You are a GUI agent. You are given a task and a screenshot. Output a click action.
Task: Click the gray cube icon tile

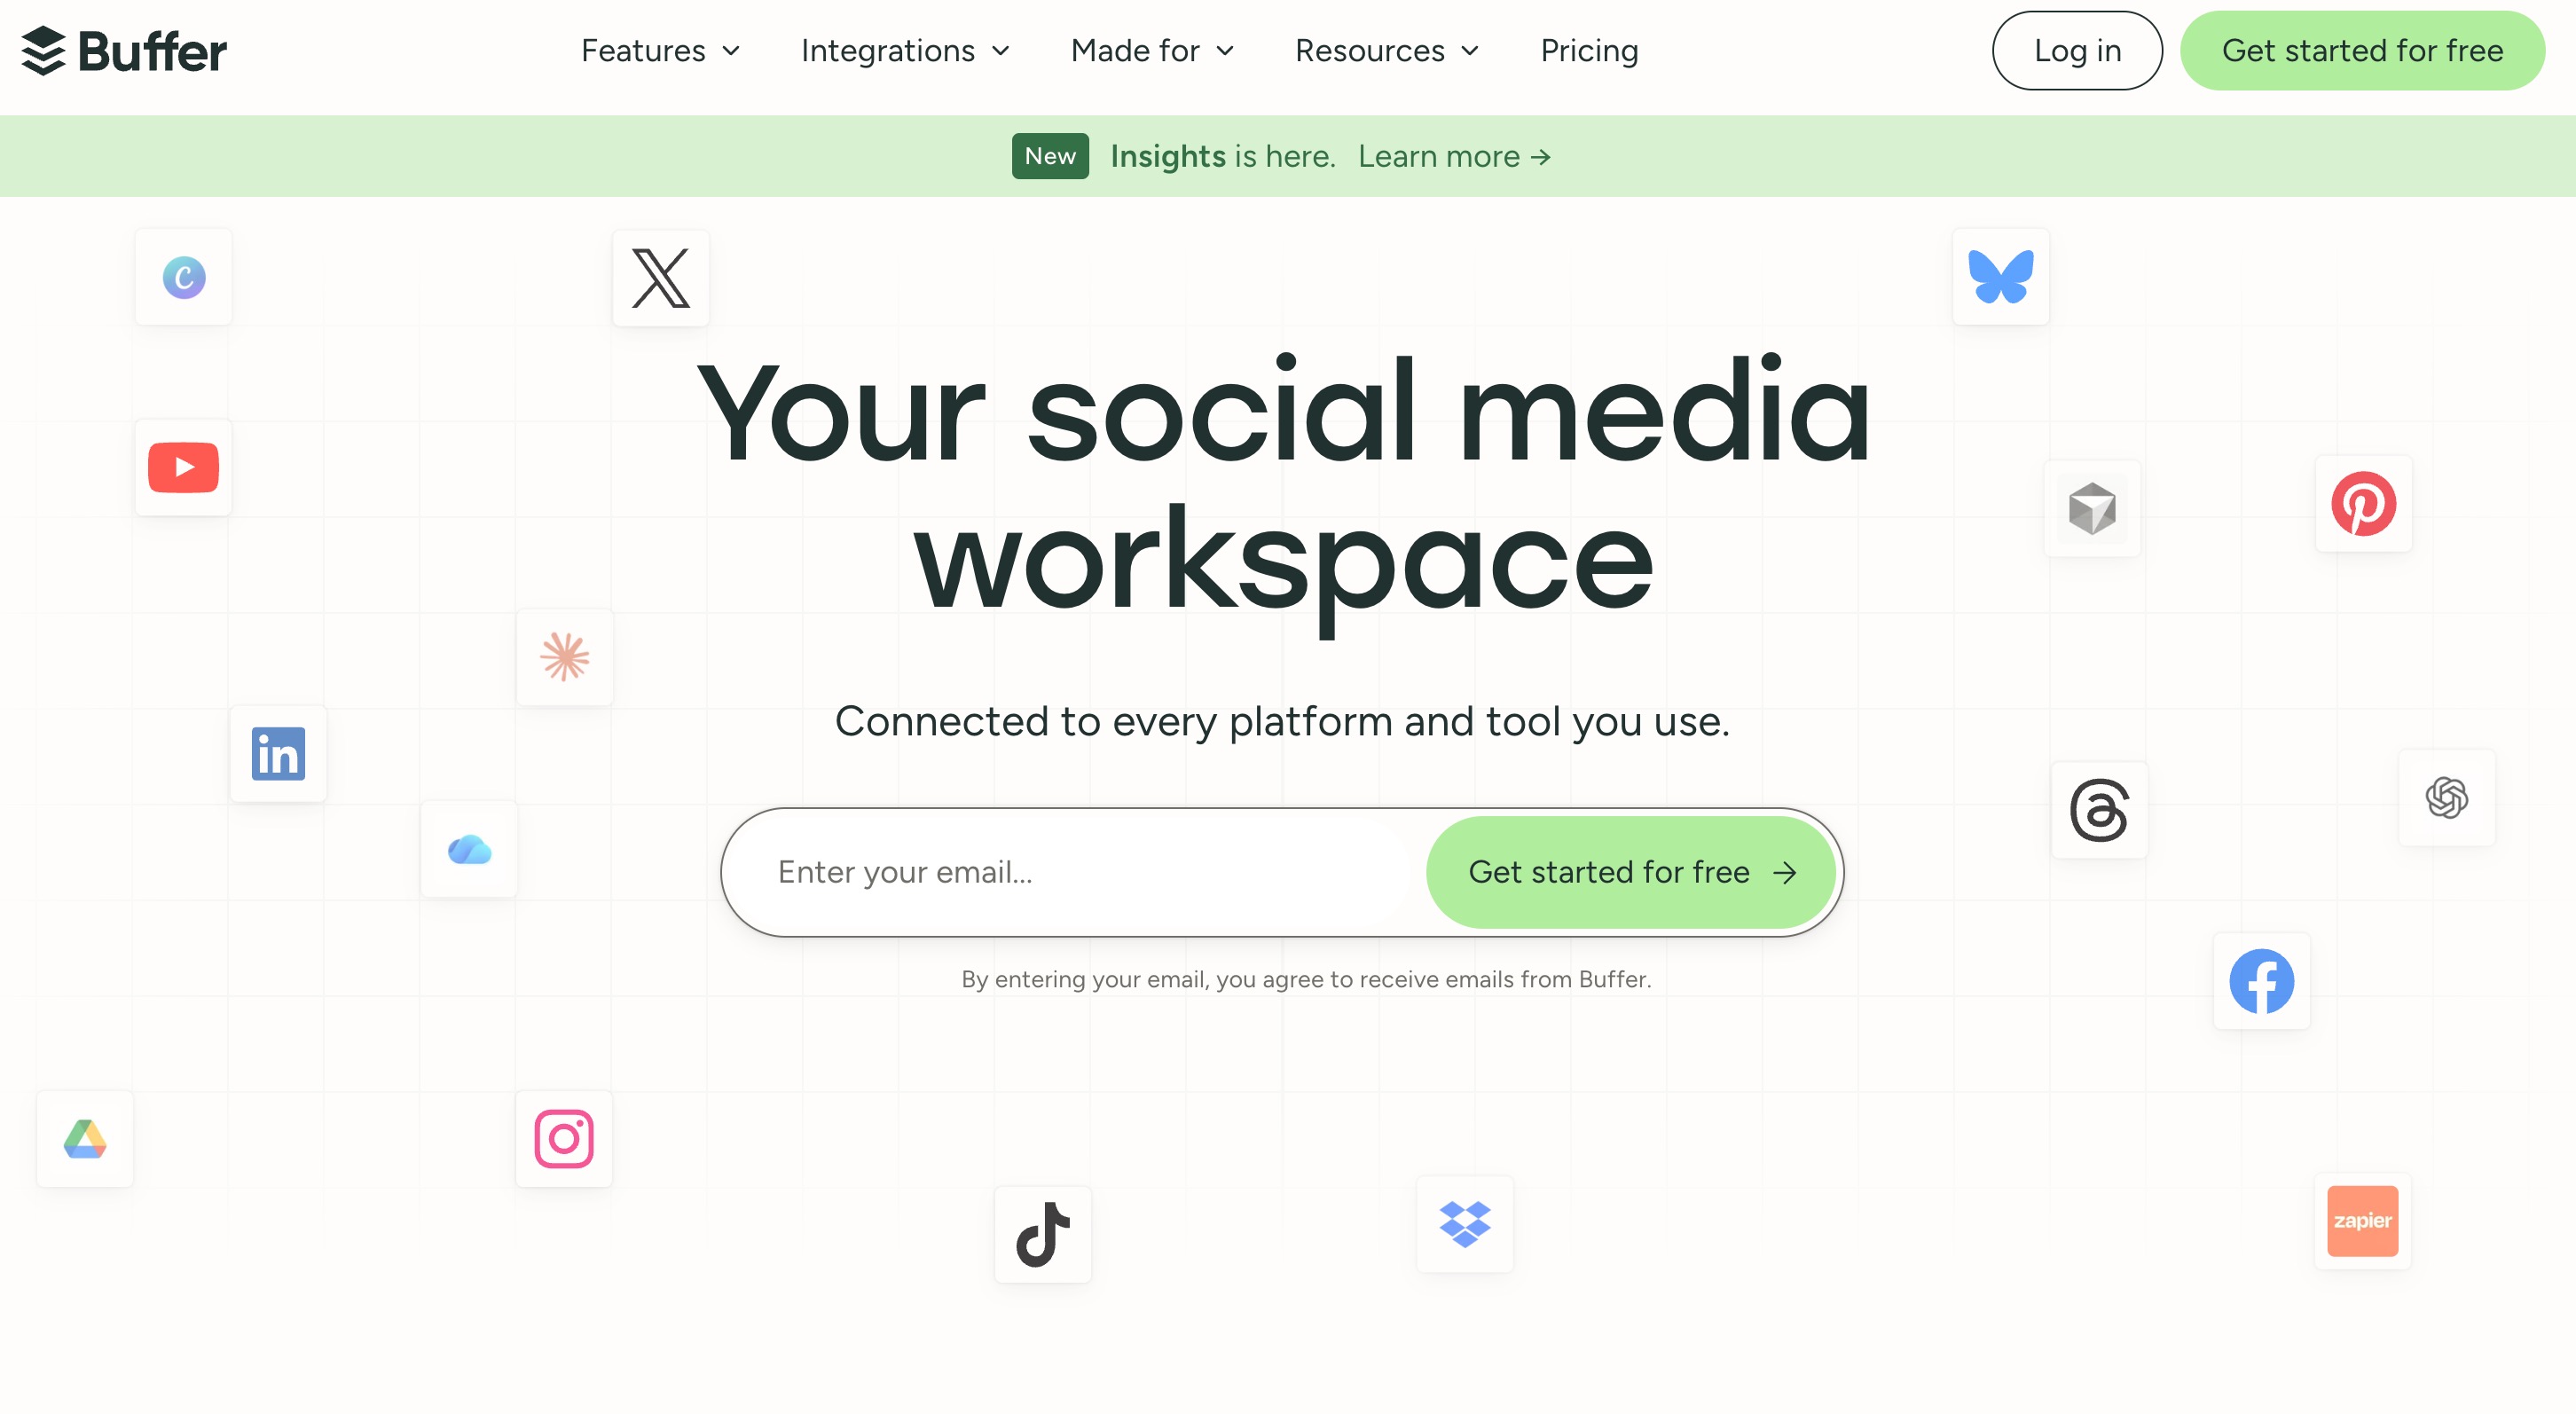(2092, 509)
